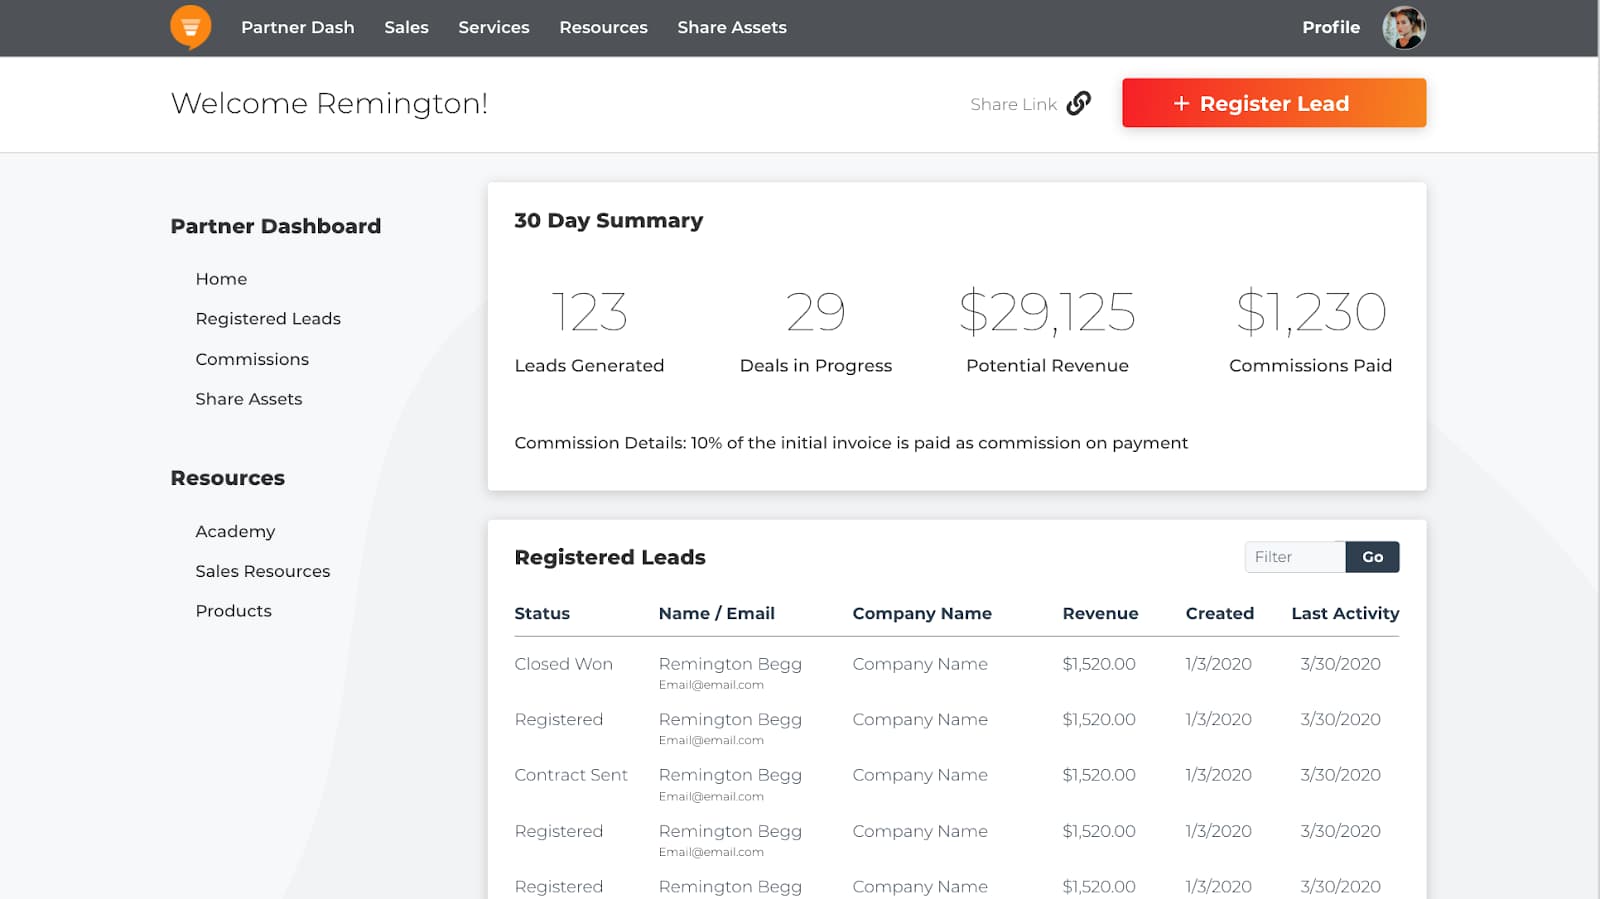
Task: Select Services in the top navigation
Action: pyautogui.click(x=493, y=28)
